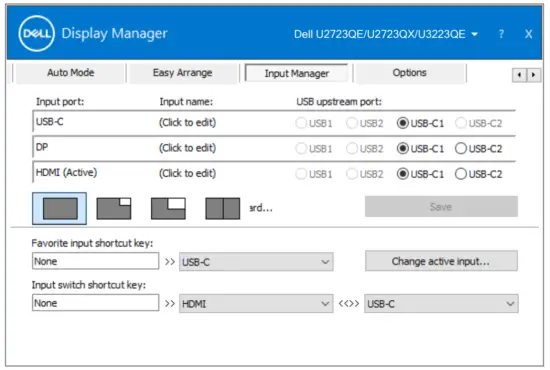Click Change active input button
This screenshot has width=550, height=370.
point(441,261)
